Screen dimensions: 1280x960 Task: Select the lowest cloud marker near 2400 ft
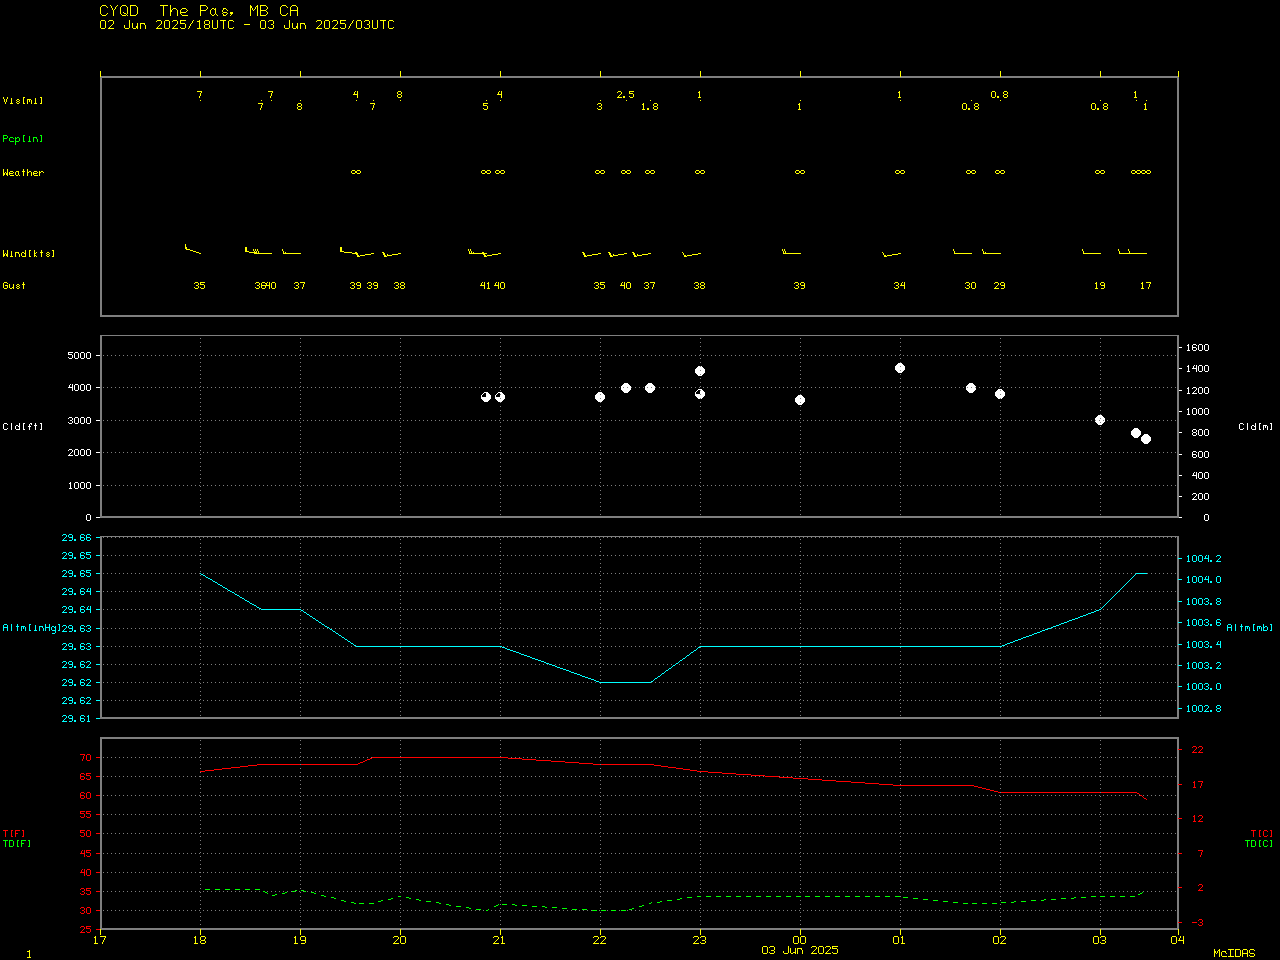[x=1146, y=439]
